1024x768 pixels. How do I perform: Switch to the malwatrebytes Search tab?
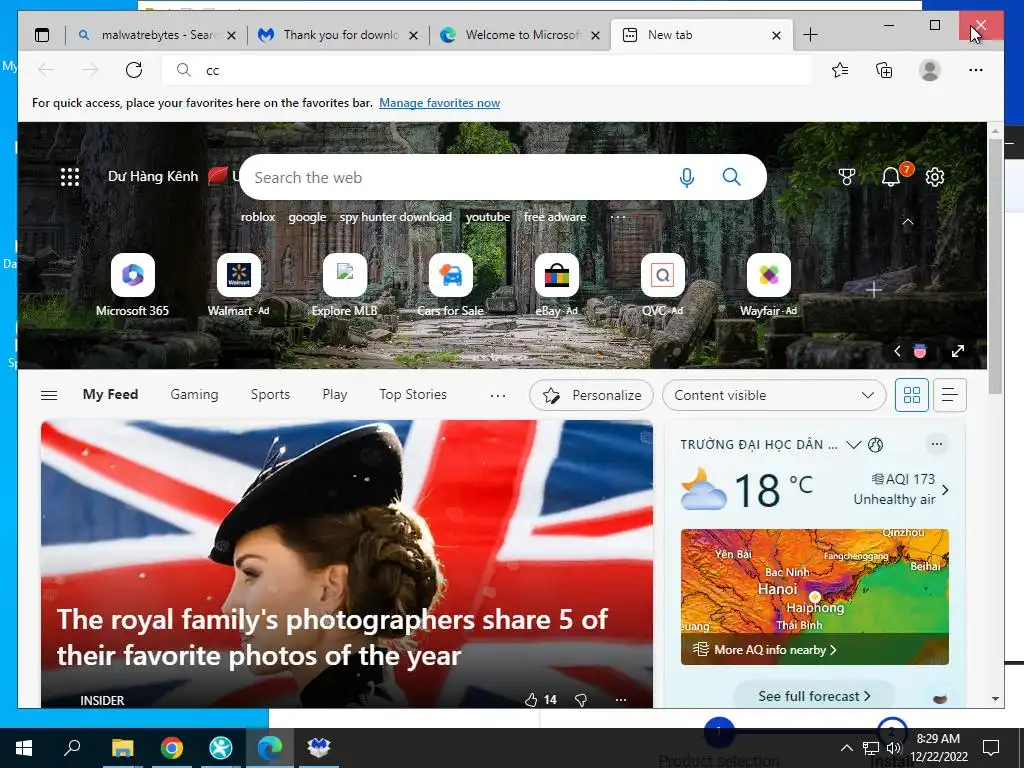click(x=157, y=35)
